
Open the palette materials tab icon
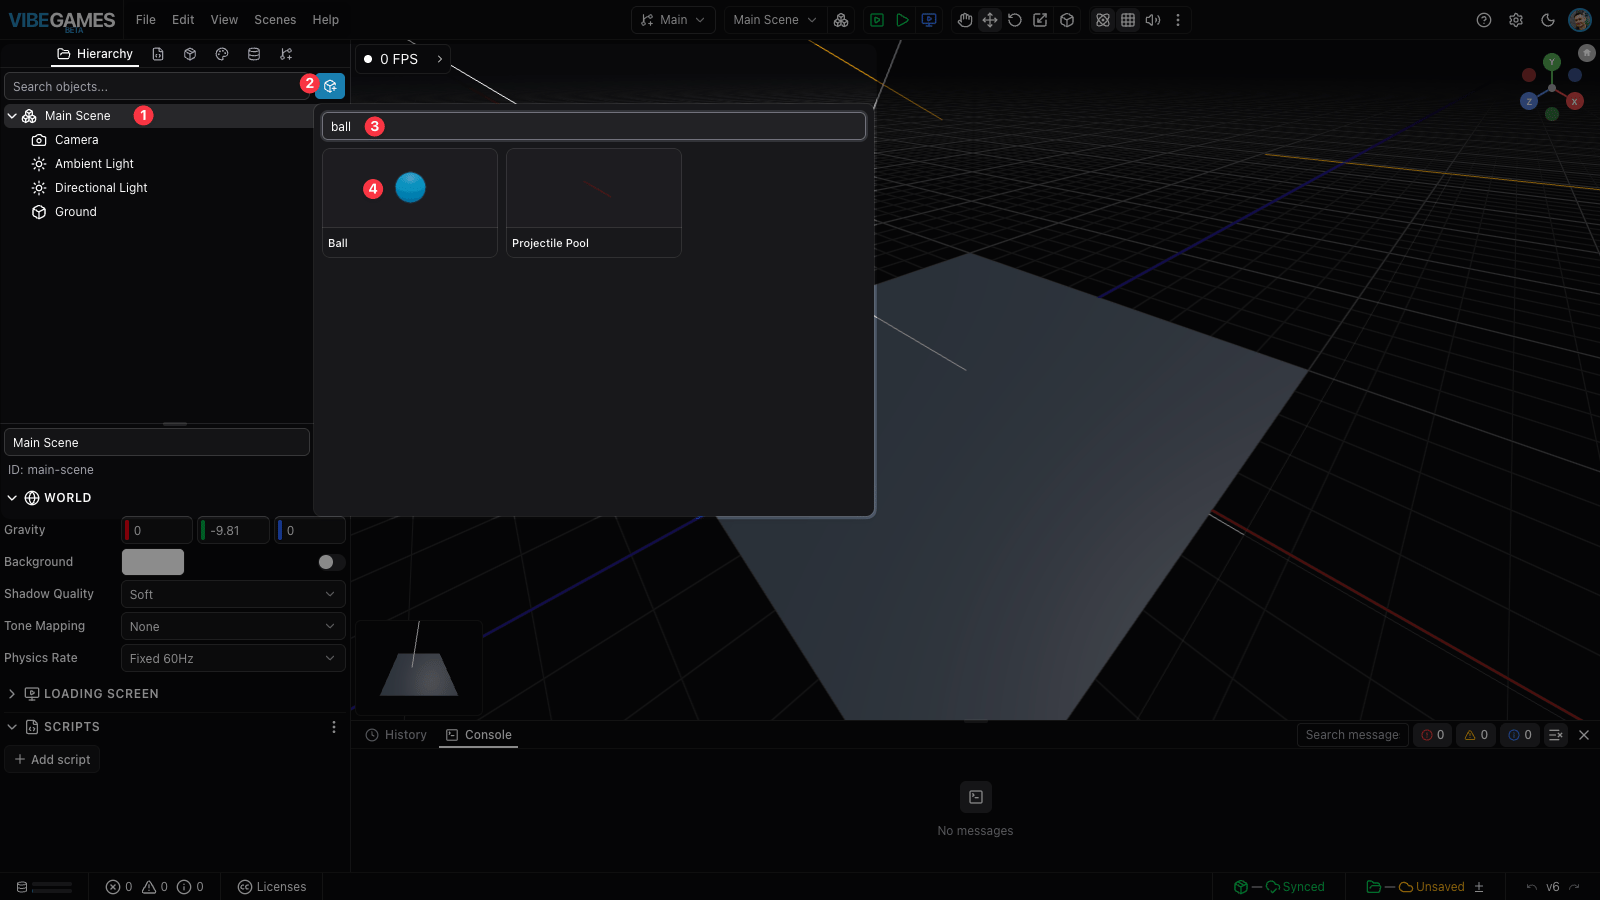(x=222, y=54)
